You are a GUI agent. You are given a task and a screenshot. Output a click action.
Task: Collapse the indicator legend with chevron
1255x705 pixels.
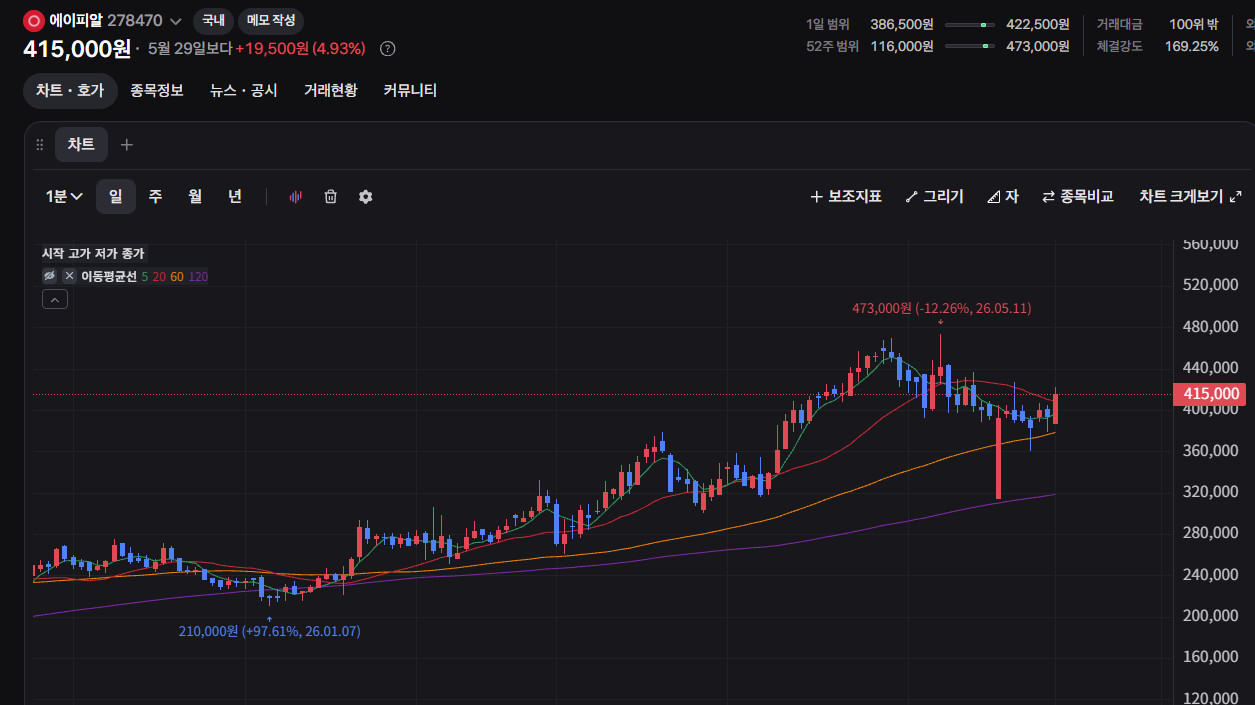(55, 299)
